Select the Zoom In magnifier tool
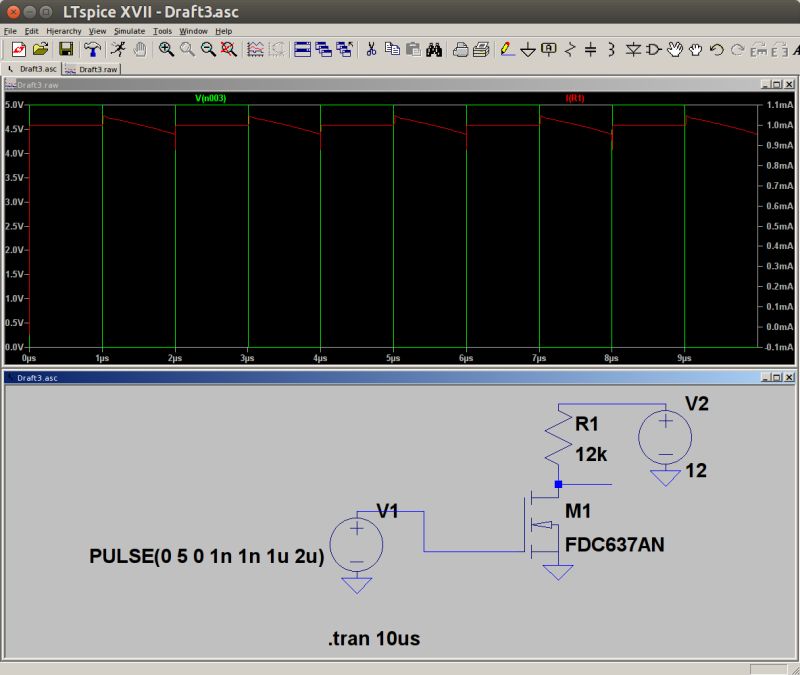This screenshot has height=675, width=800. pos(165,47)
